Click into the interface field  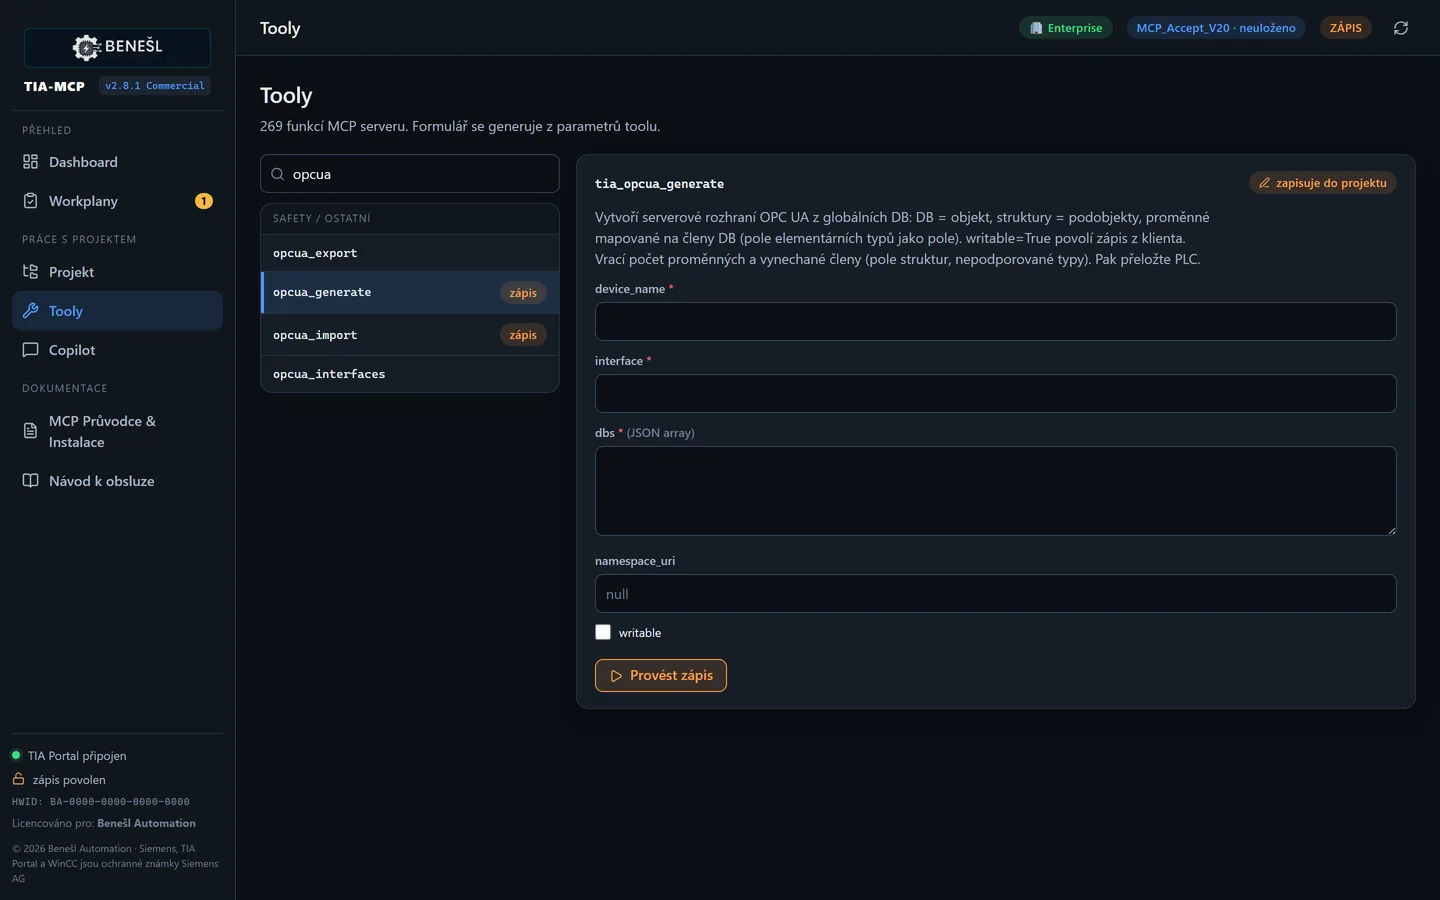tap(996, 394)
